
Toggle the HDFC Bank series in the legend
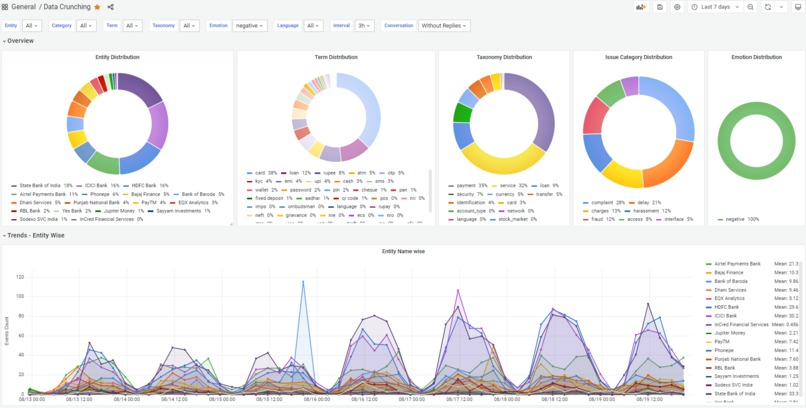(x=727, y=307)
